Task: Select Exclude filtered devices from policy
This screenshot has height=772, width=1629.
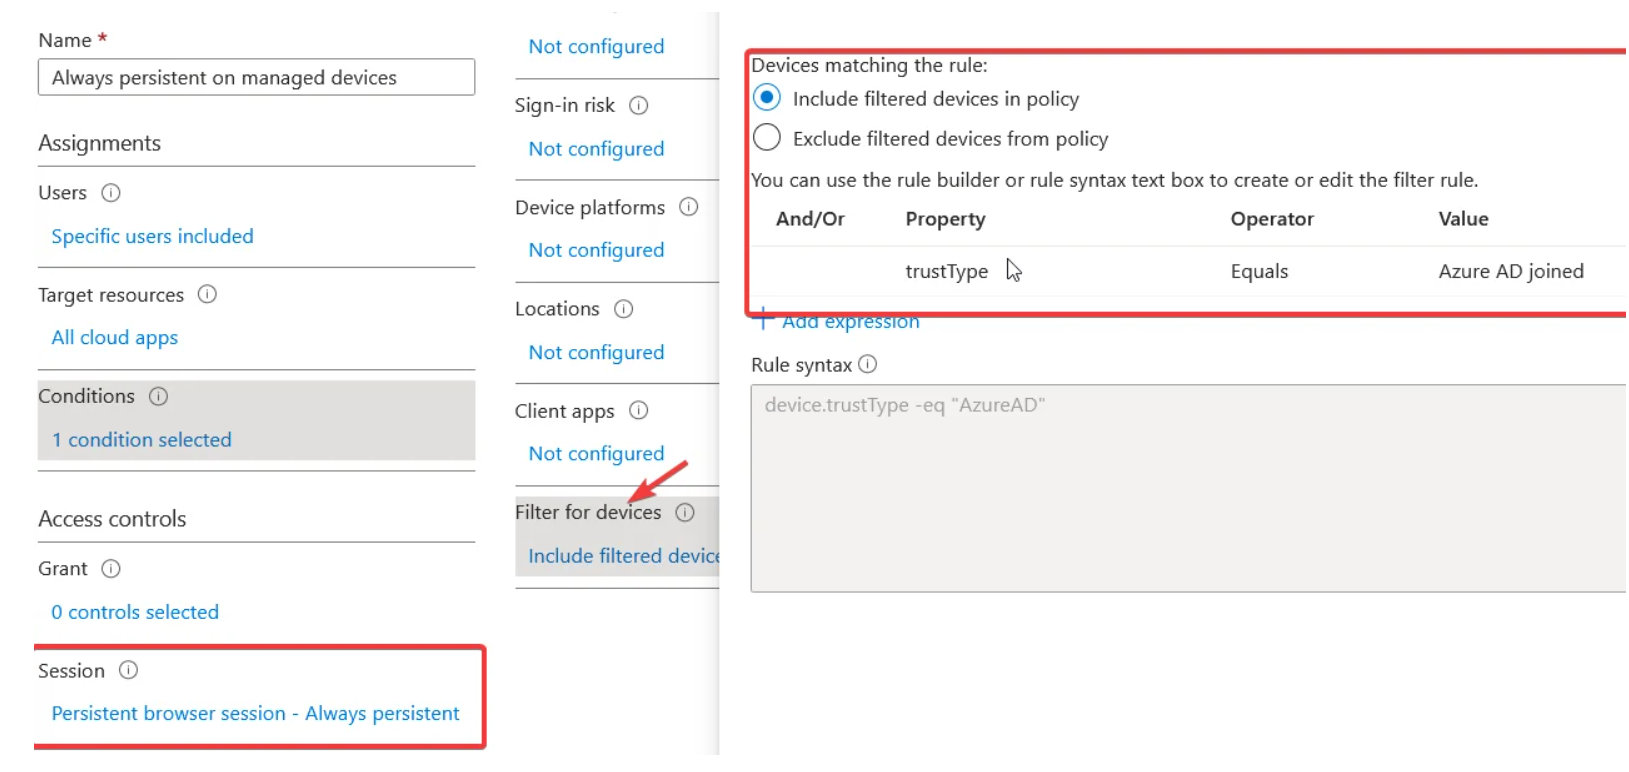Action: click(x=766, y=137)
